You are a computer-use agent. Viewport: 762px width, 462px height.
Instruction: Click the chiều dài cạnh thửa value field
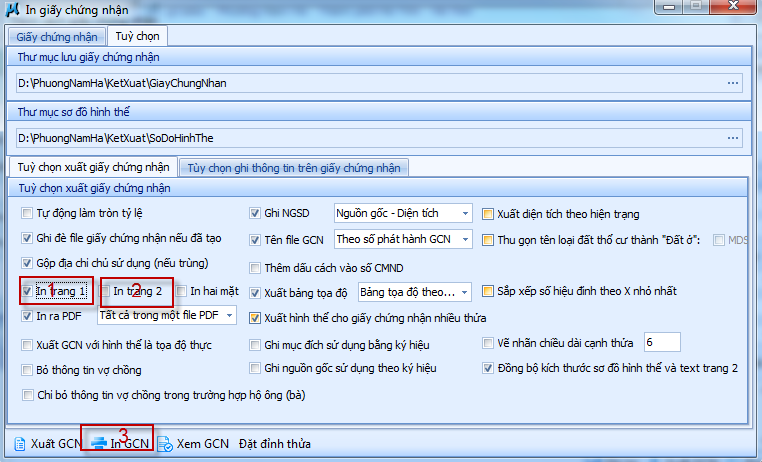[662, 342]
